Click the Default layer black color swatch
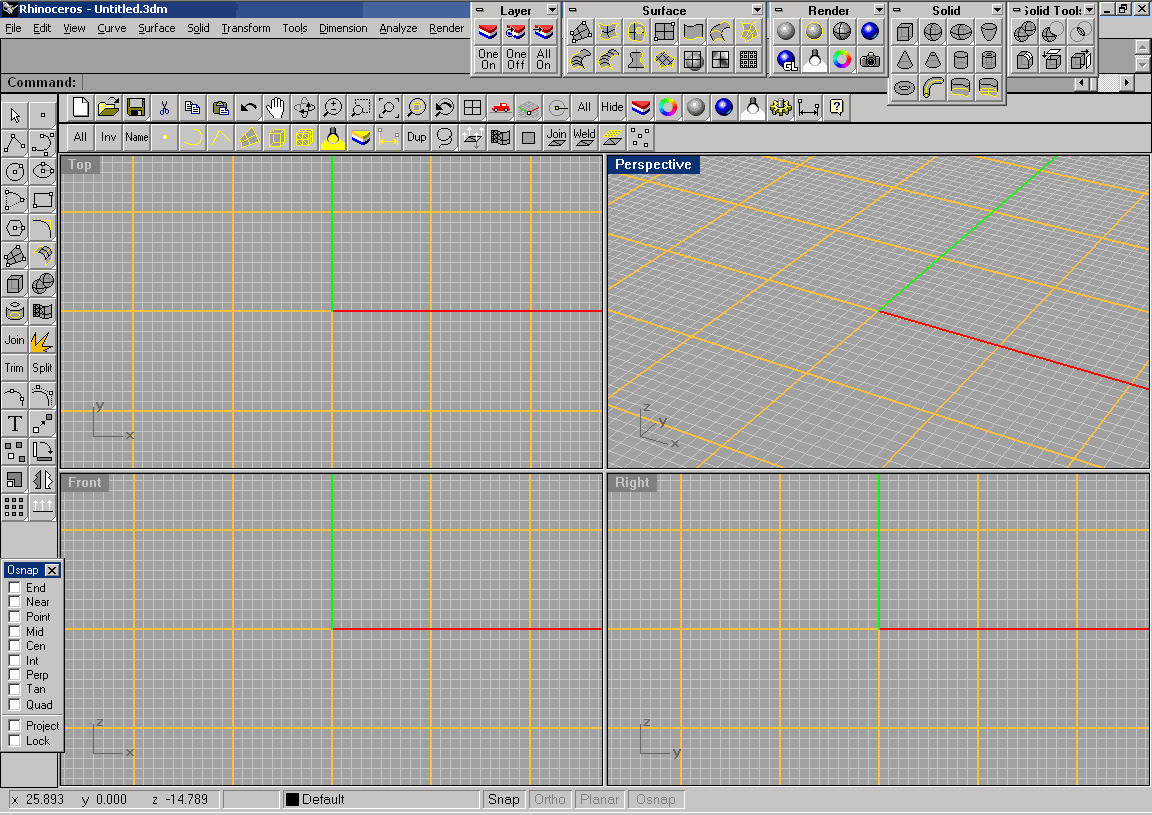Screen dimensions: 1152x815 tap(292, 800)
